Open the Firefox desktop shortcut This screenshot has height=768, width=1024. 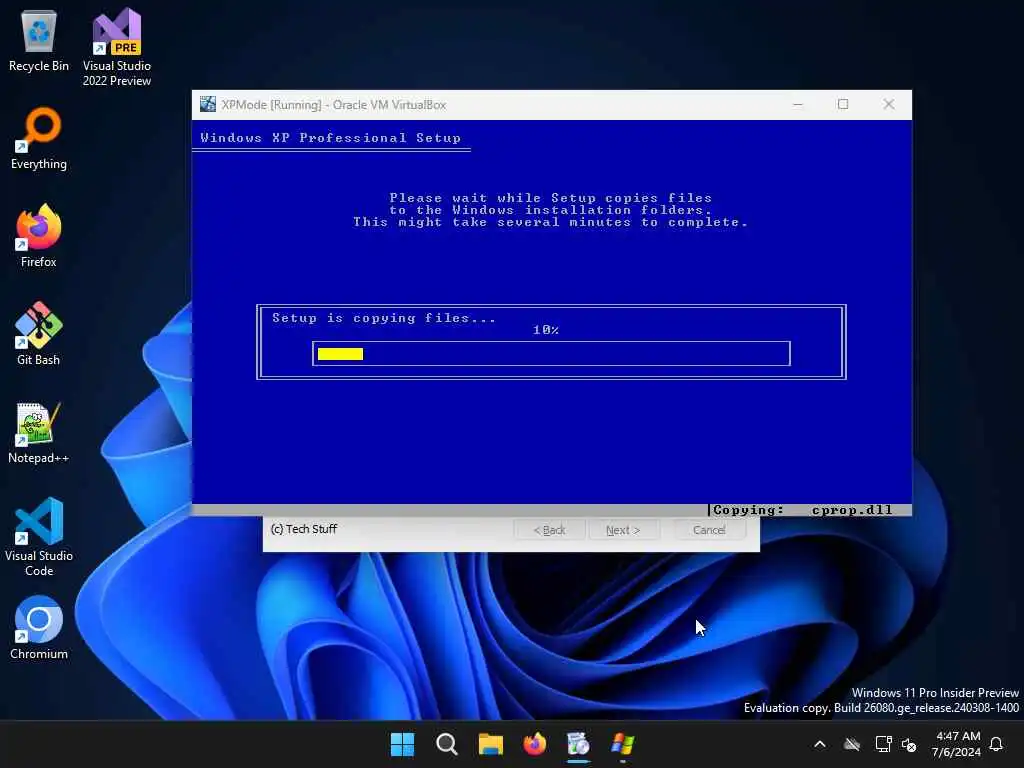(39, 236)
